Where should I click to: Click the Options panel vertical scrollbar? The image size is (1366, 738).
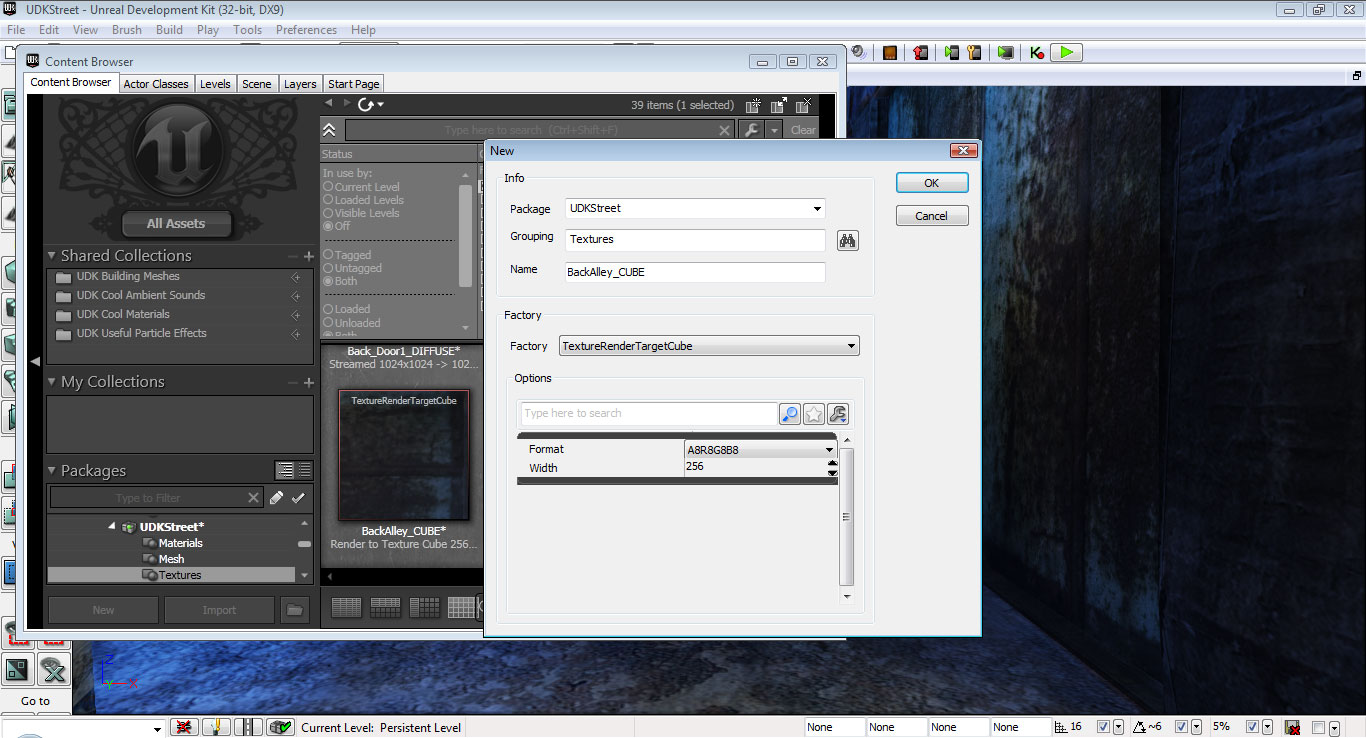click(847, 517)
